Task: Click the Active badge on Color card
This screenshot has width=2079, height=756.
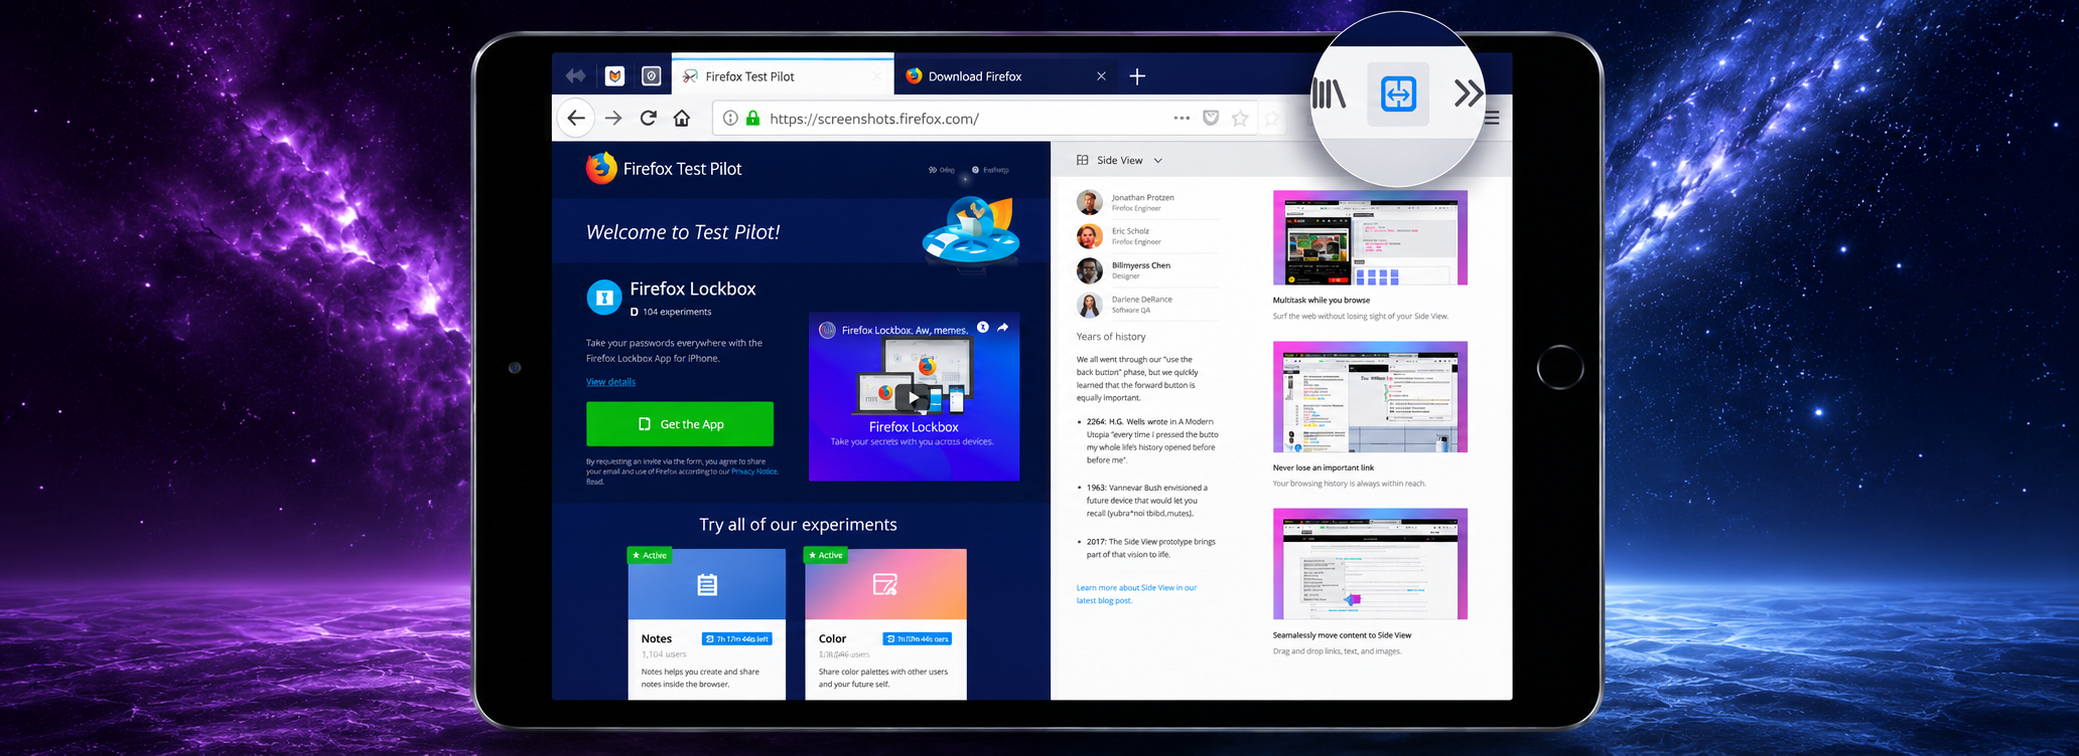Action: [x=826, y=555]
